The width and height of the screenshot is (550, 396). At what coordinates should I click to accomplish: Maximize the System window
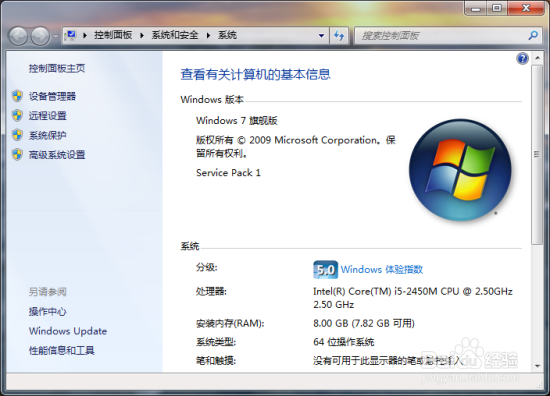click(497, 8)
